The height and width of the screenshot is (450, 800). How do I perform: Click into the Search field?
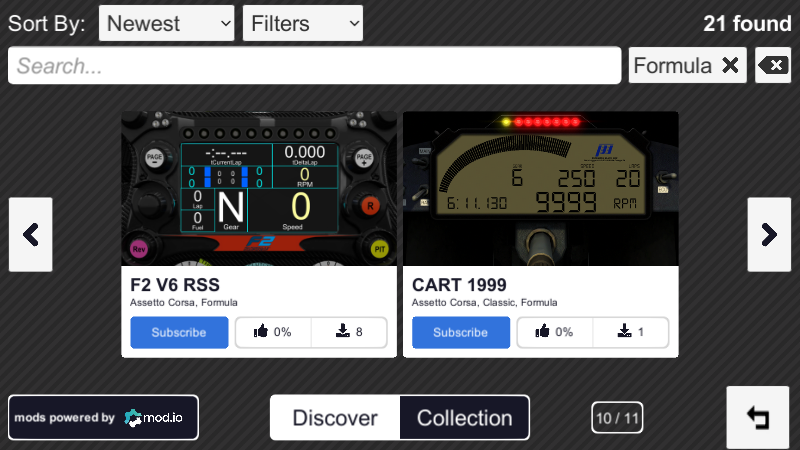point(314,65)
